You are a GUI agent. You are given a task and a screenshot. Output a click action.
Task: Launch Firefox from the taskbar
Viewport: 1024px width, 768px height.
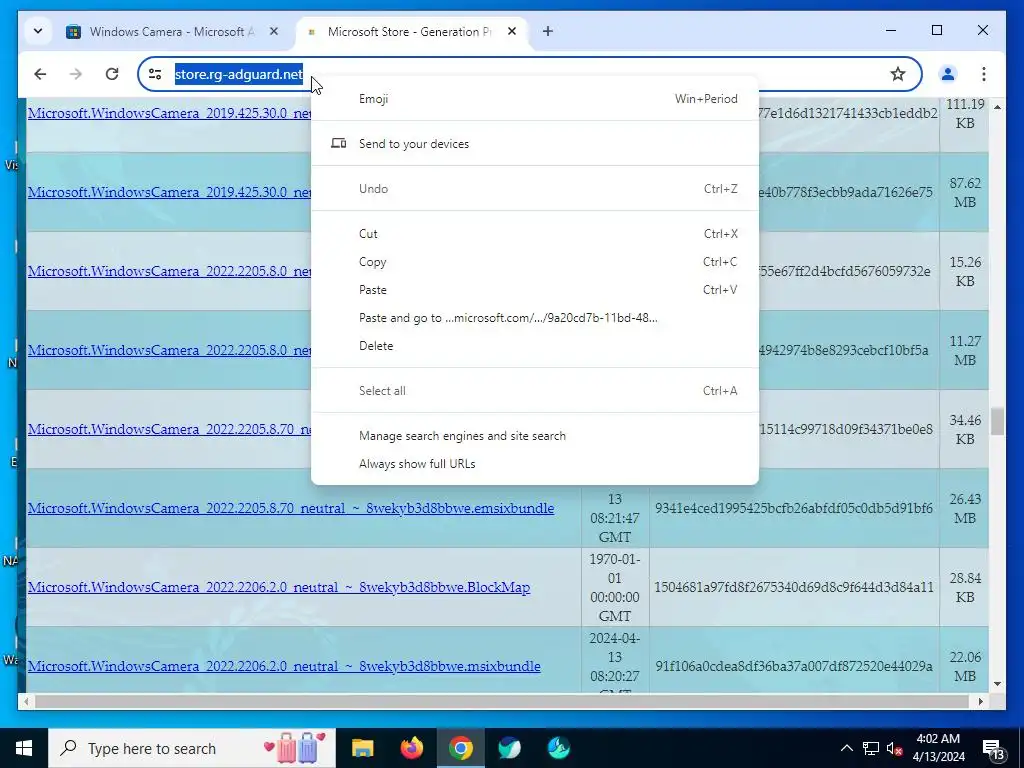[411, 748]
